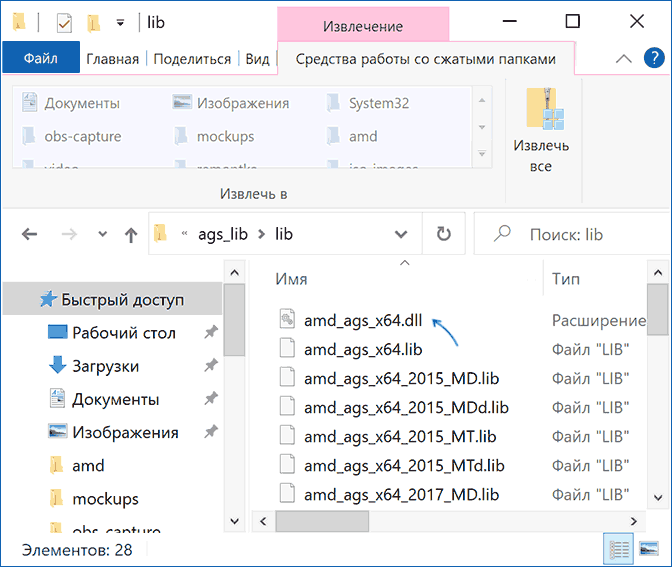Image resolution: width=672 pixels, height=567 pixels.
Task: Choose amd as extraction destination in ribbon
Action: pyautogui.click(x=351, y=136)
